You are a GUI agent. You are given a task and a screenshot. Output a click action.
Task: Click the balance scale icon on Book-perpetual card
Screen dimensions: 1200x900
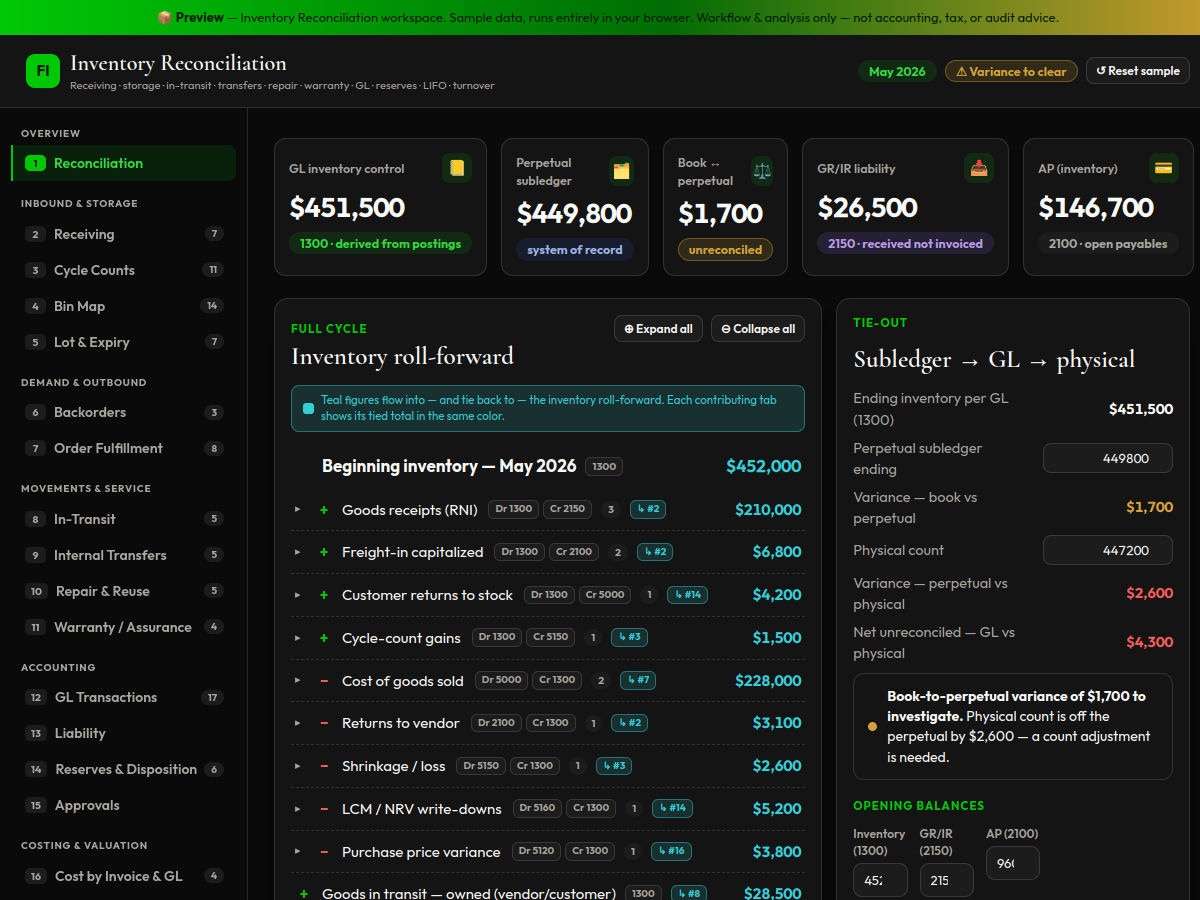tap(762, 171)
